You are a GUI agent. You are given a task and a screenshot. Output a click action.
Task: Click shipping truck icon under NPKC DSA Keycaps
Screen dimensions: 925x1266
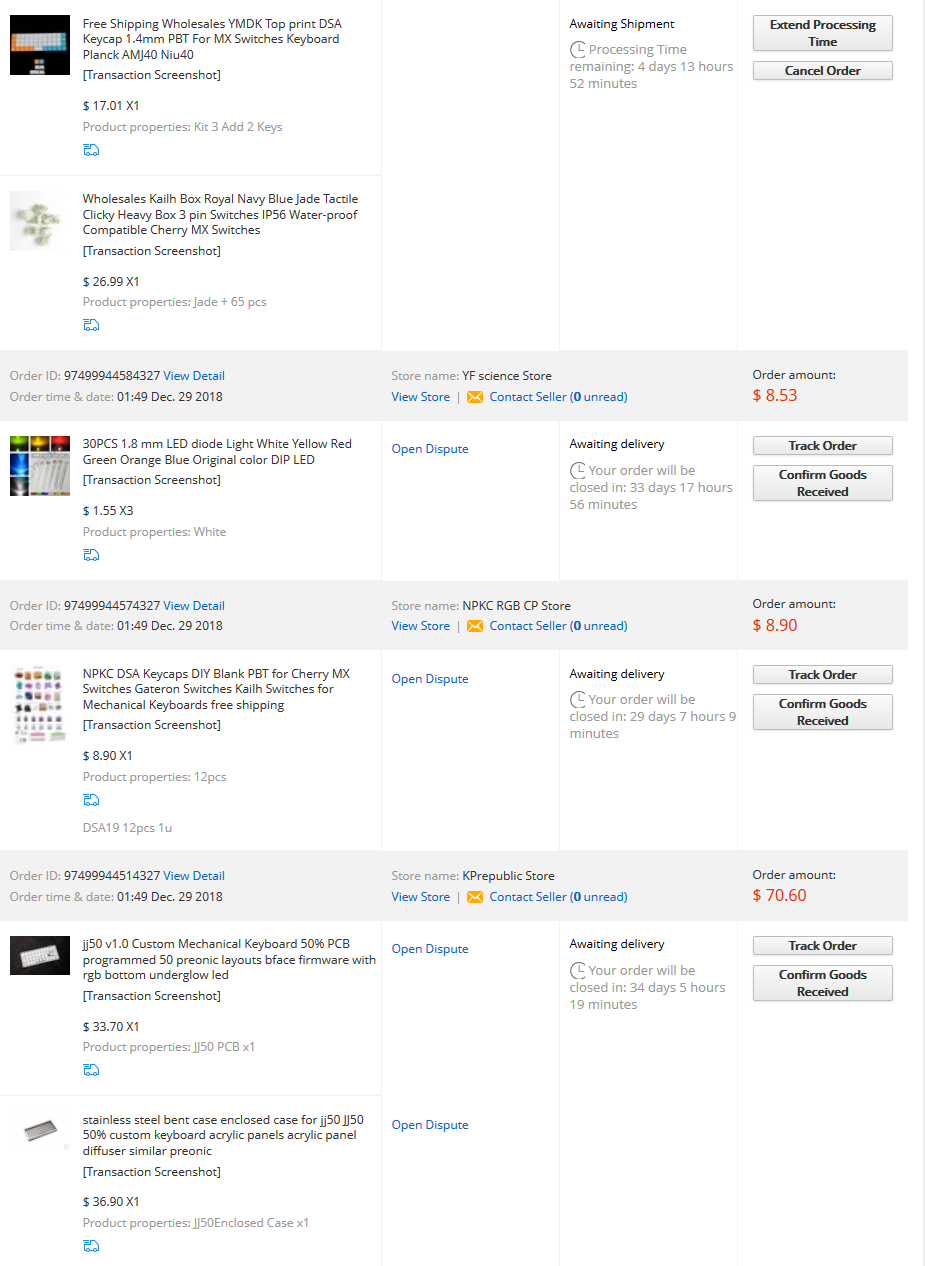point(91,800)
